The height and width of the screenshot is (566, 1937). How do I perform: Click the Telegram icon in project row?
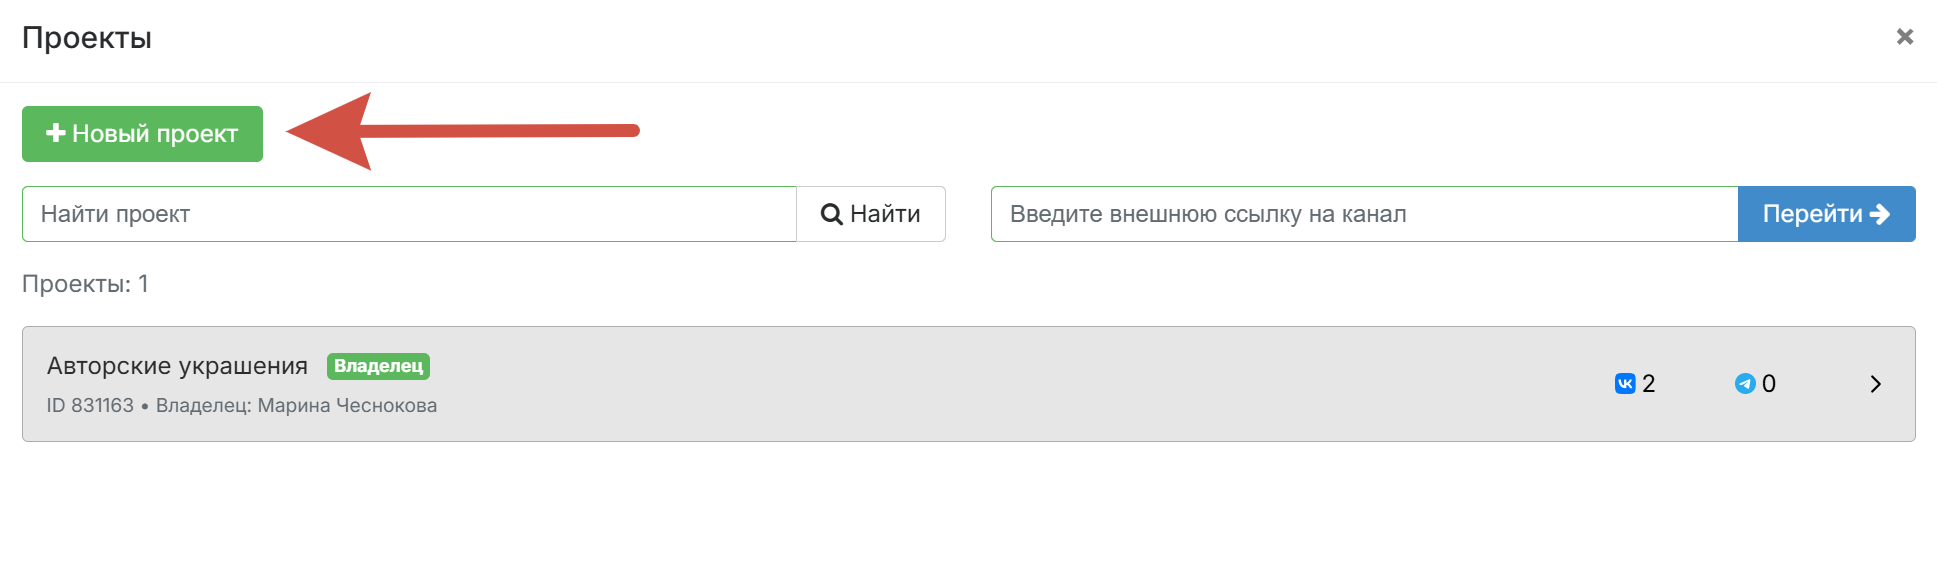click(x=1745, y=384)
